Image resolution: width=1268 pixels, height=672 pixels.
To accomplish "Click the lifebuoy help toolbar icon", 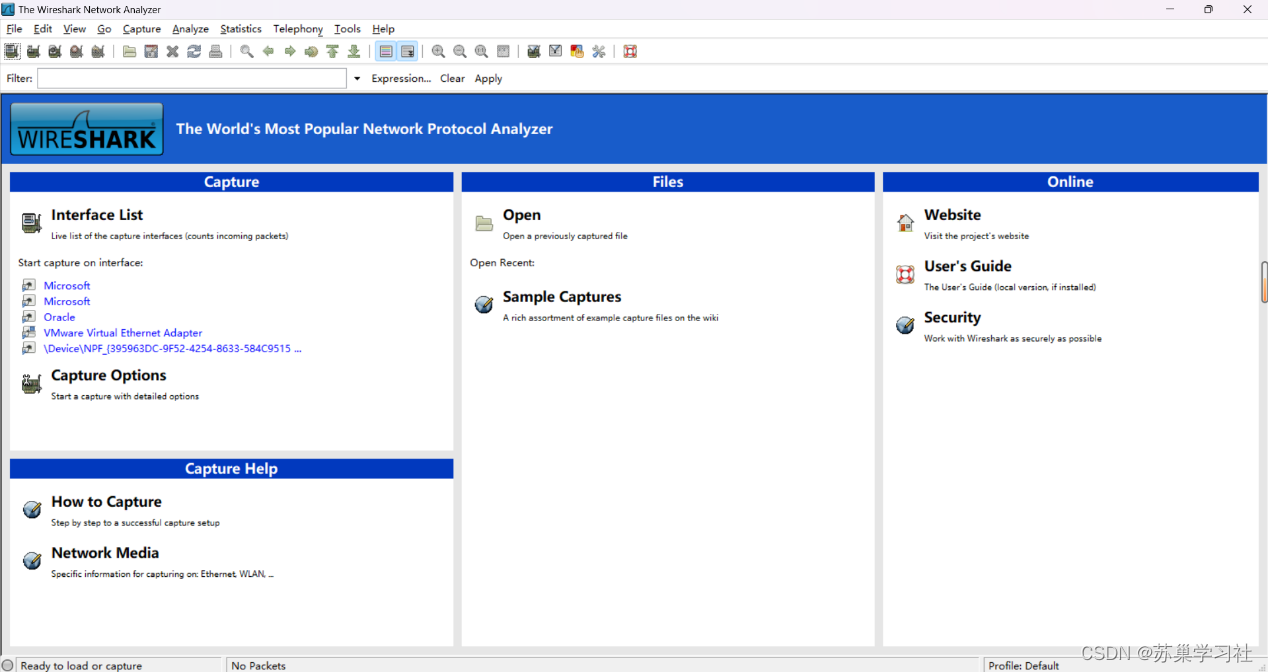I will [630, 51].
